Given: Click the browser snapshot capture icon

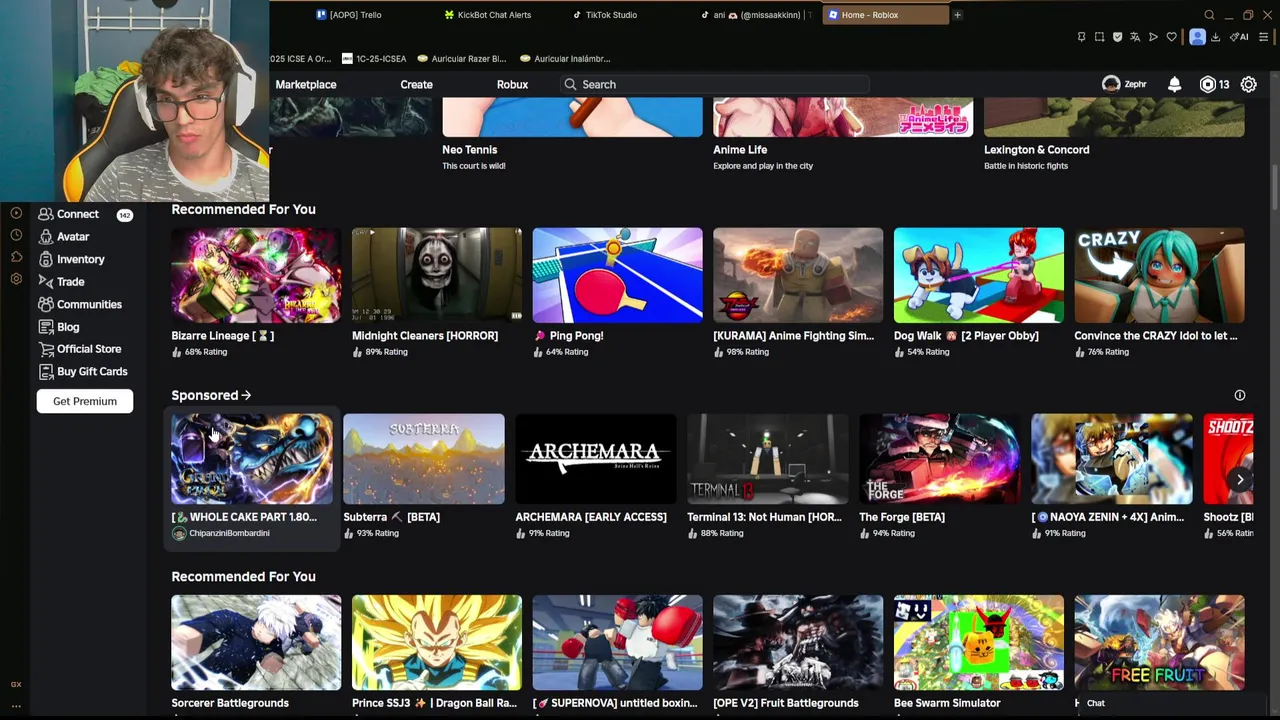Looking at the screenshot, I should click(x=1099, y=37).
